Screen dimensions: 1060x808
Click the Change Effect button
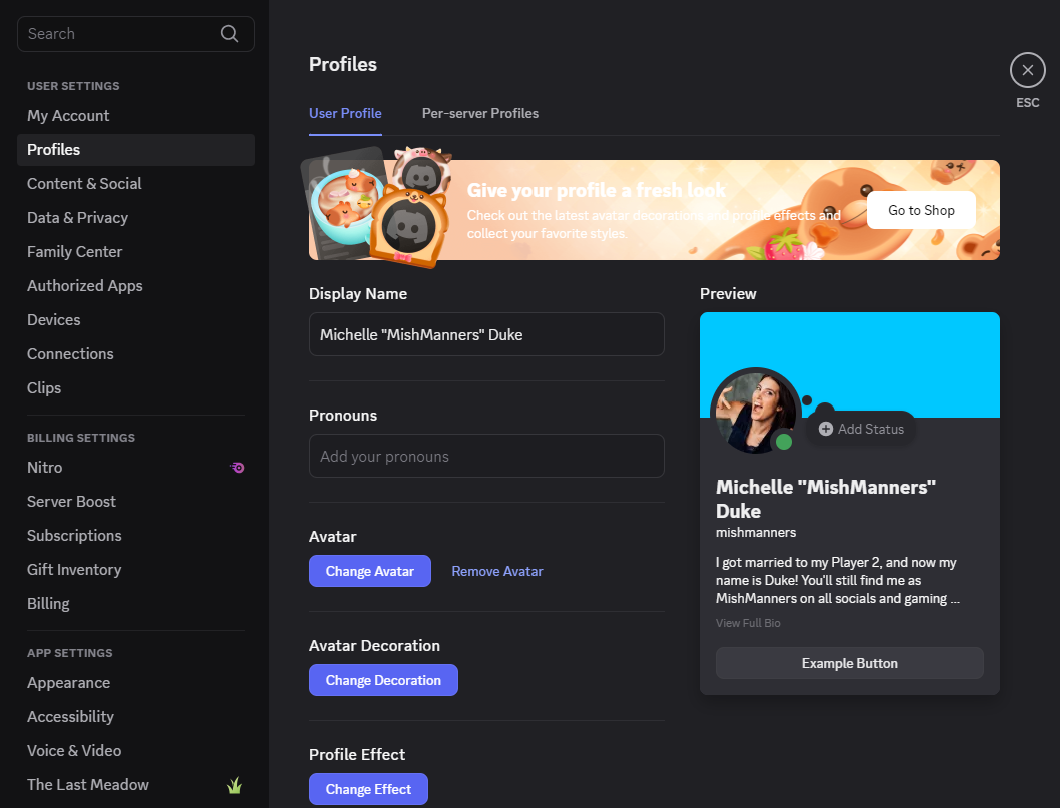368,789
